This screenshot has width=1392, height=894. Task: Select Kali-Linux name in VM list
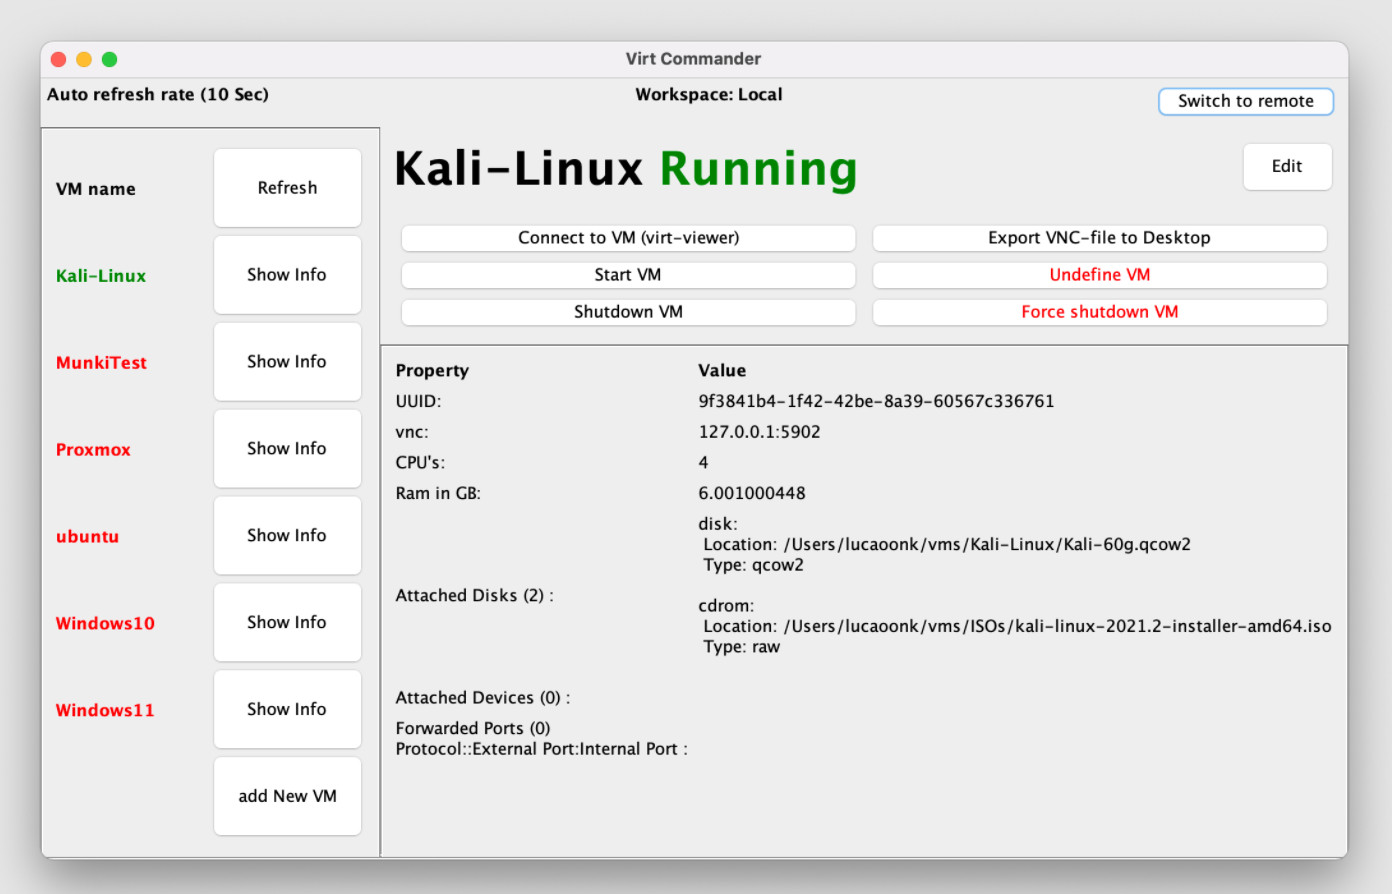(101, 276)
